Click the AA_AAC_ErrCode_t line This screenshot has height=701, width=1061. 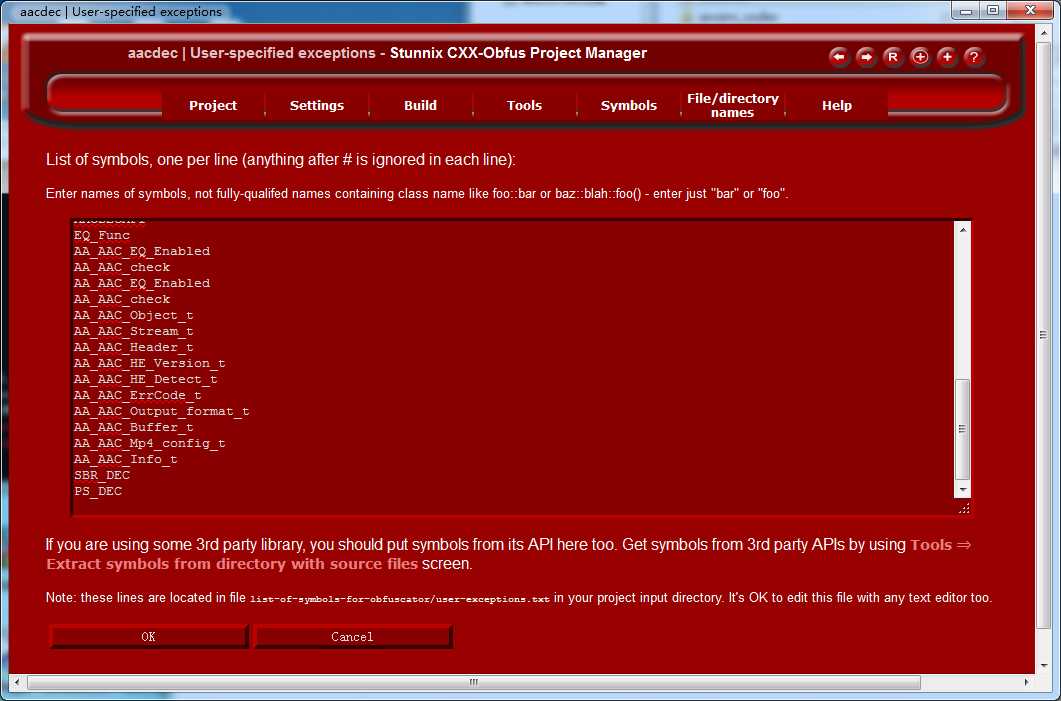click(x=137, y=395)
